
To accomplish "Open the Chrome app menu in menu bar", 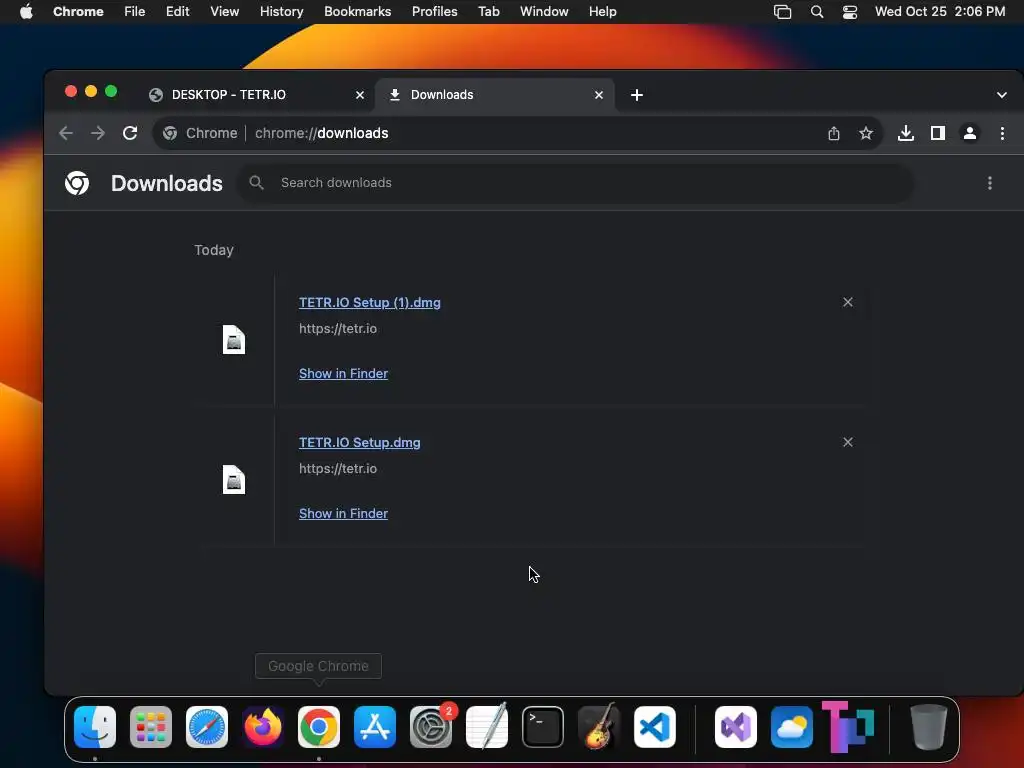I will [x=78, y=12].
